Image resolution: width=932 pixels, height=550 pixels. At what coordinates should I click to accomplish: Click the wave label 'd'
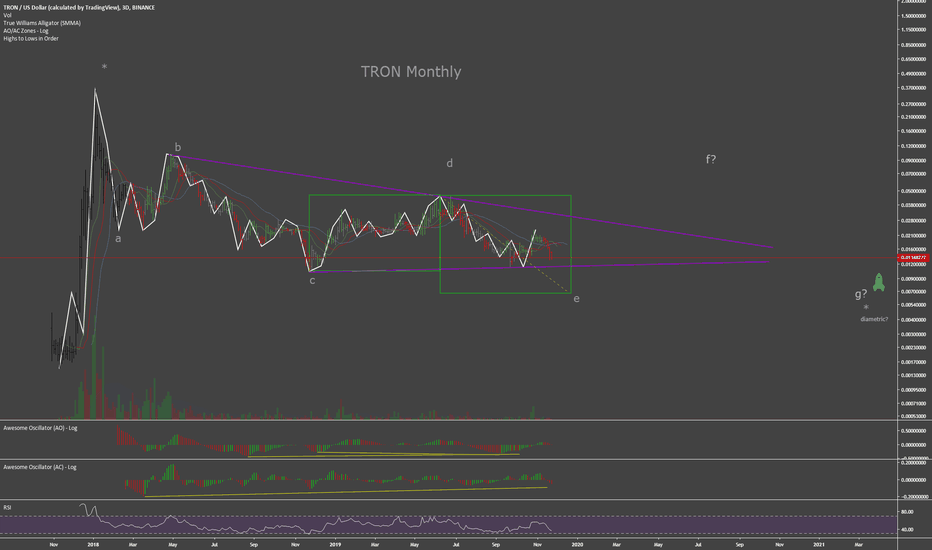(x=449, y=163)
